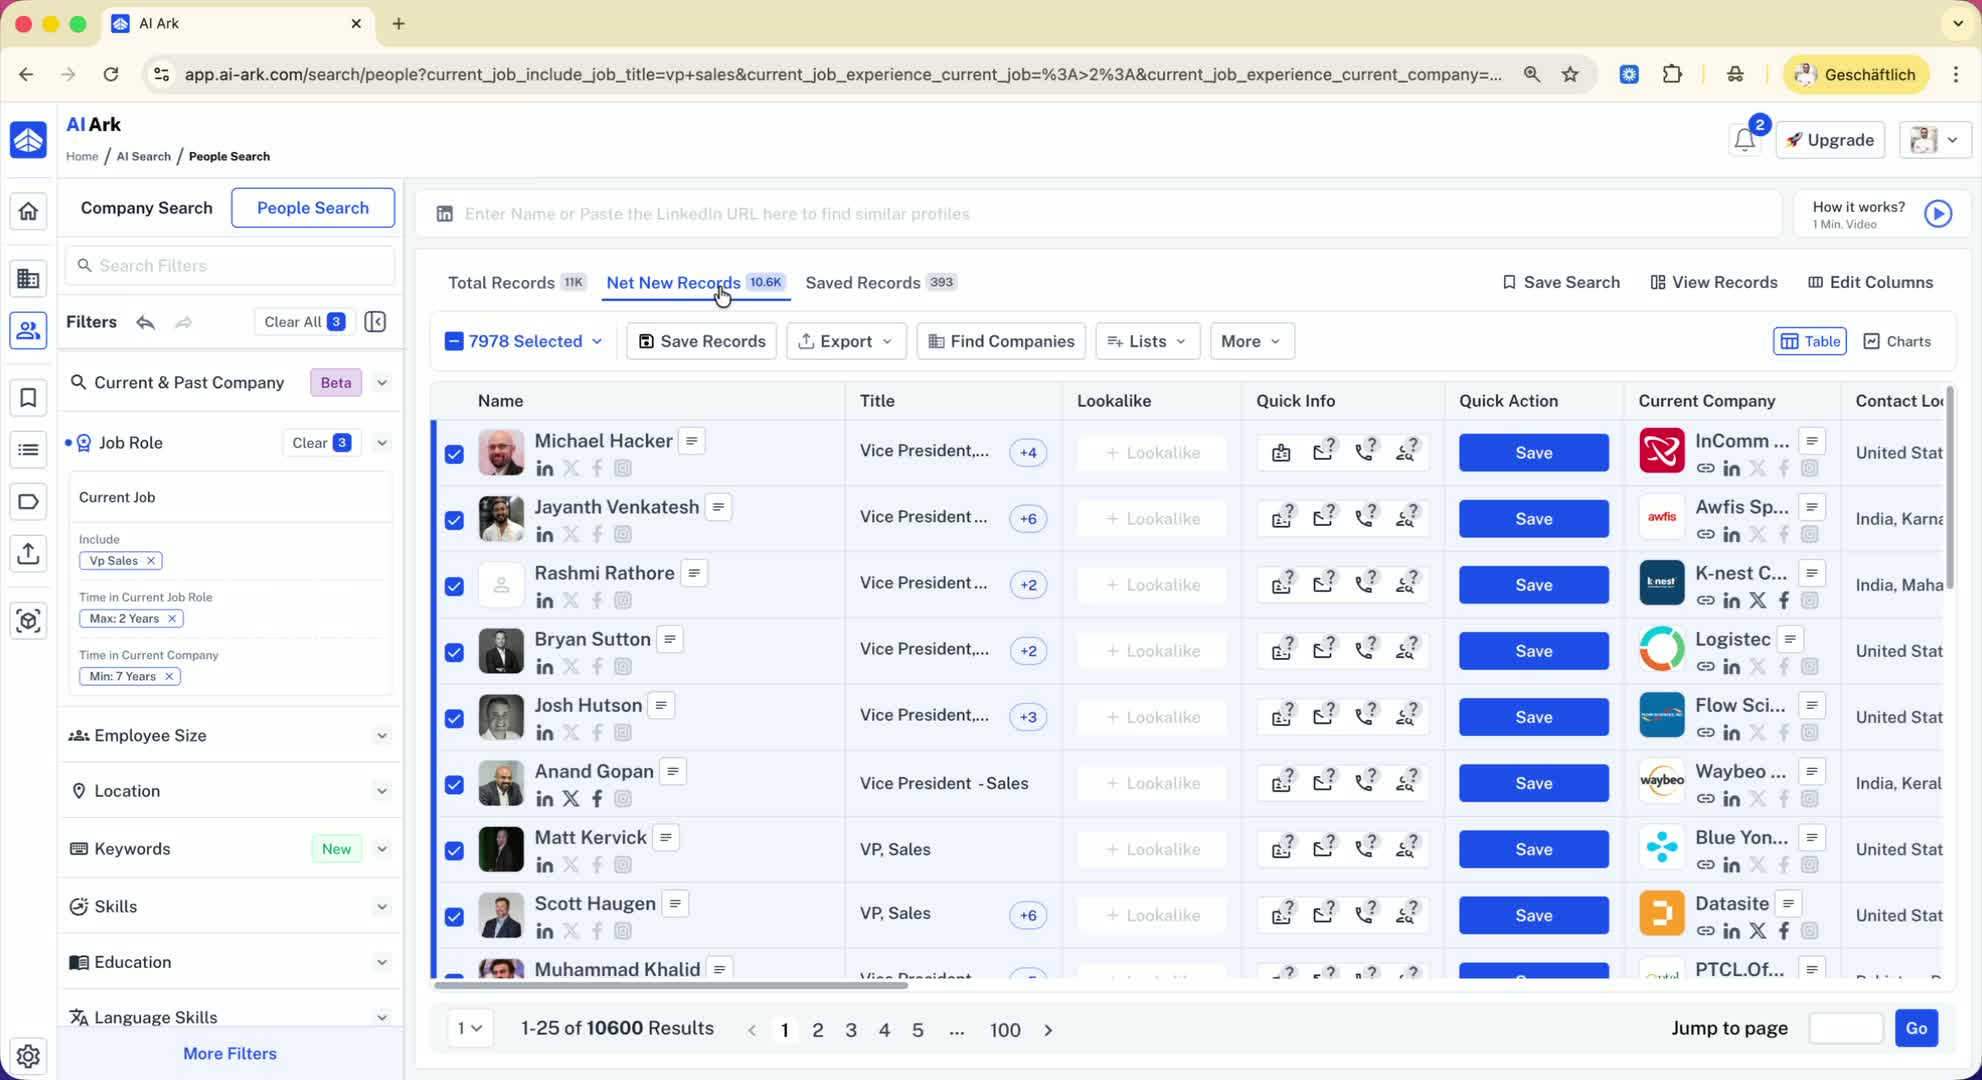Click the More Filters link
The image size is (1982, 1080).
tap(230, 1053)
